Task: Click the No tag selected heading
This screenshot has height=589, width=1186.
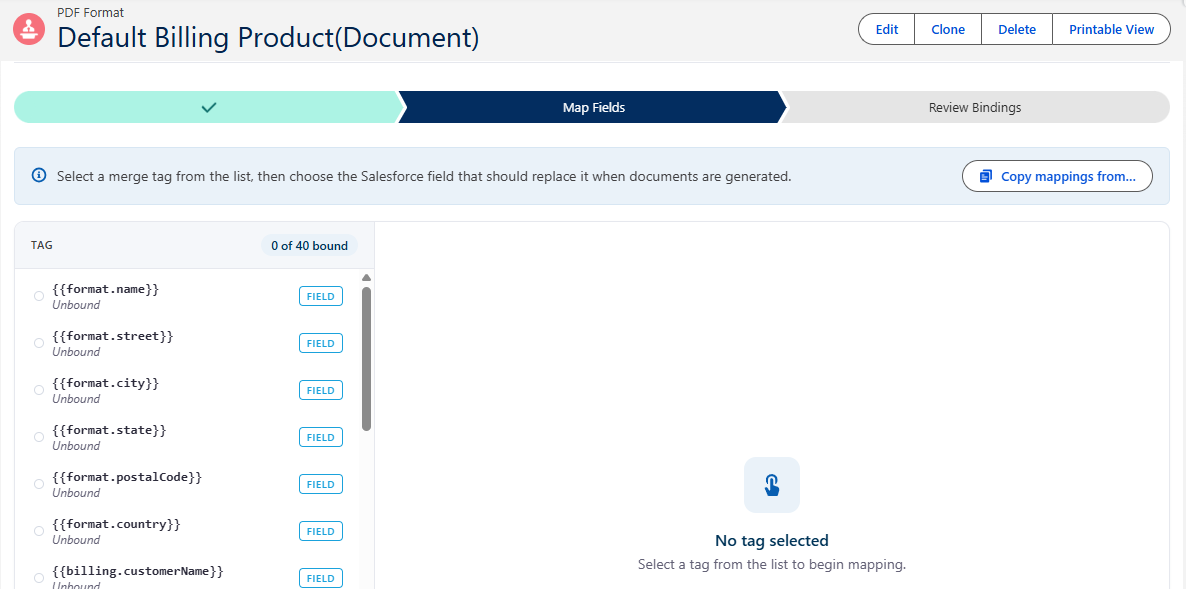Action: coord(772,541)
